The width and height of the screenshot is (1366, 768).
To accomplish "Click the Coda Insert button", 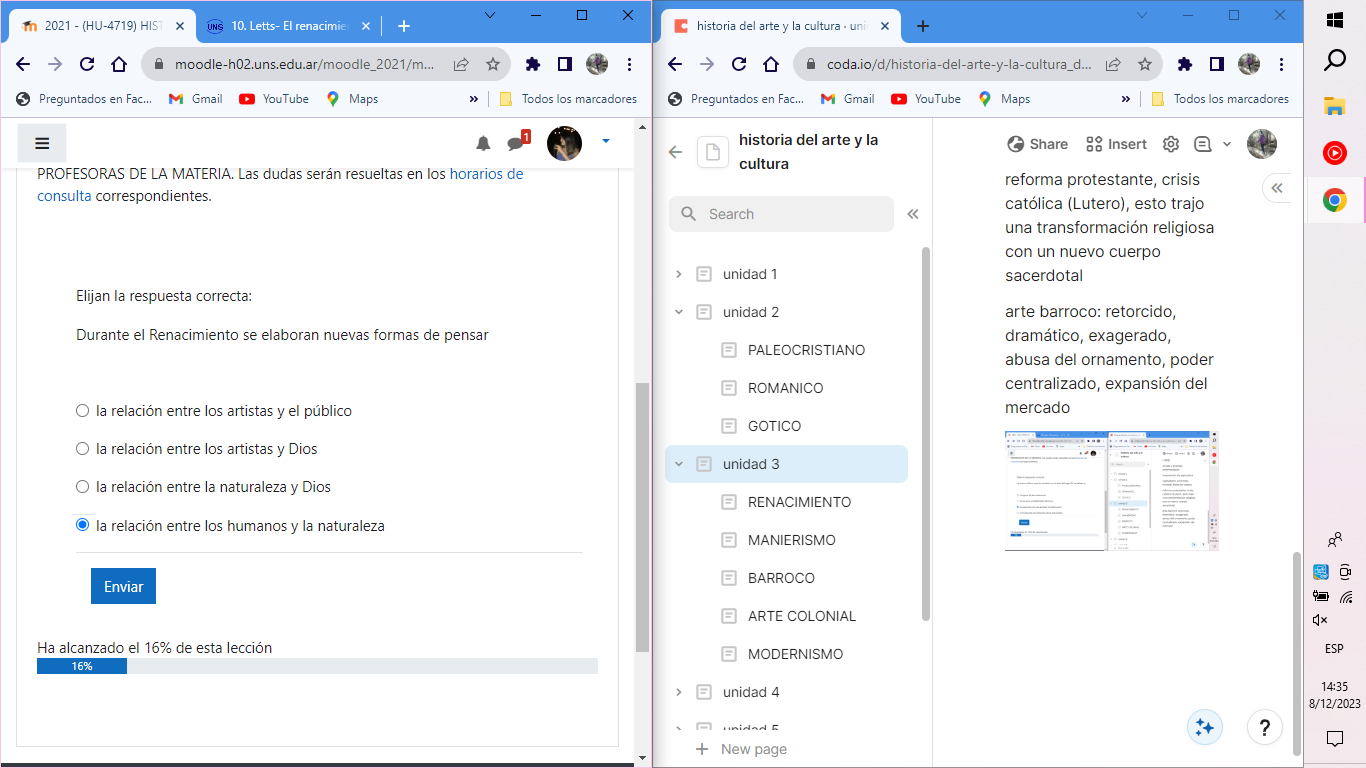I will (x=1116, y=144).
